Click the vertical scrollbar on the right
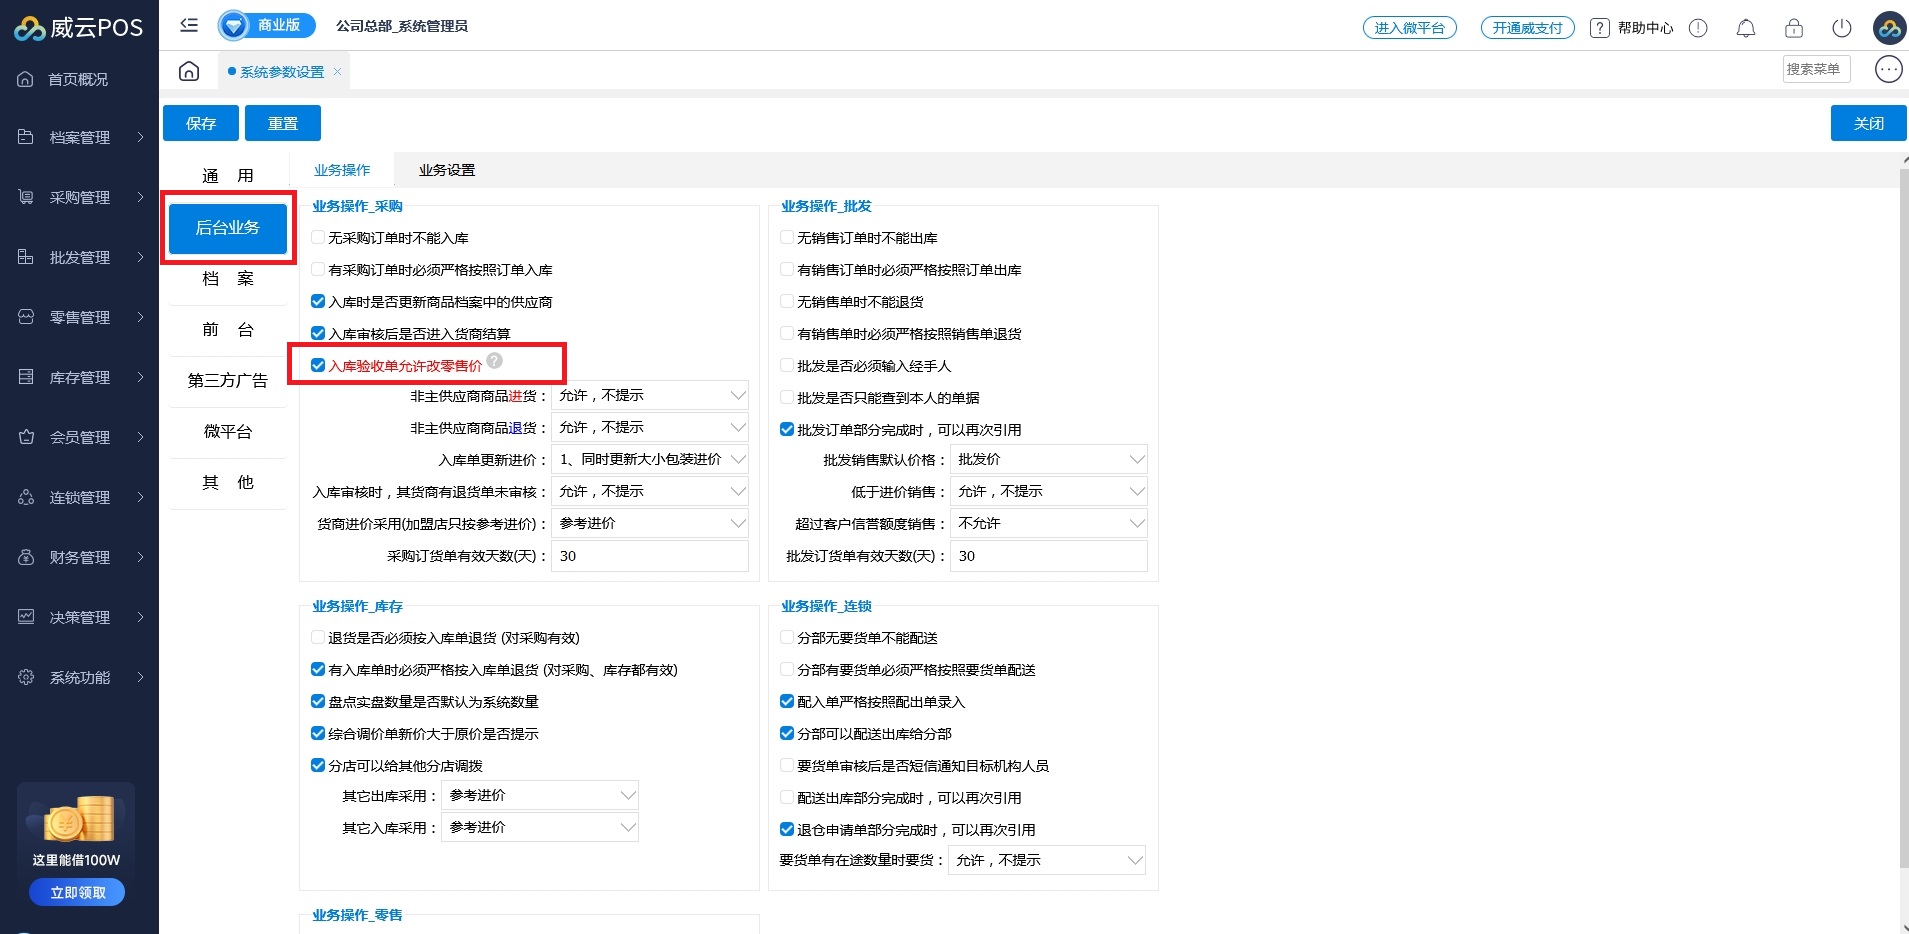The image size is (1909, 934). [1903, 500]
